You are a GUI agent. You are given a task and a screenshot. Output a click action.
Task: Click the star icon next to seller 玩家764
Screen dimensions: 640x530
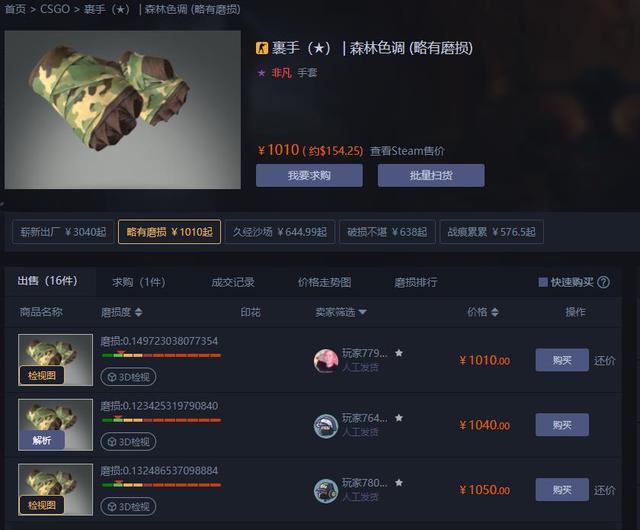point(399,418)
